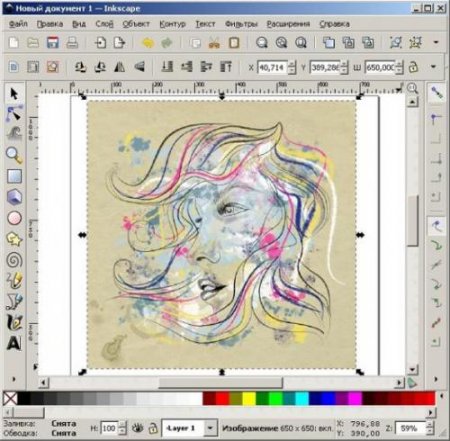Click the Import icon
The image size is (450, 441).
[x=100, y=43]
